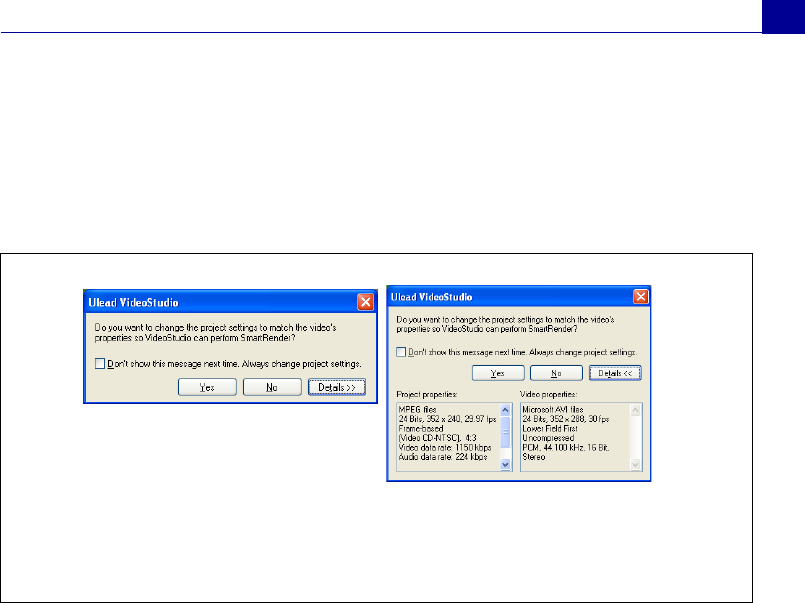Screen dimensions: 805x603
Task: Select the "Uncompressed" line
Action: click(548, 438)
